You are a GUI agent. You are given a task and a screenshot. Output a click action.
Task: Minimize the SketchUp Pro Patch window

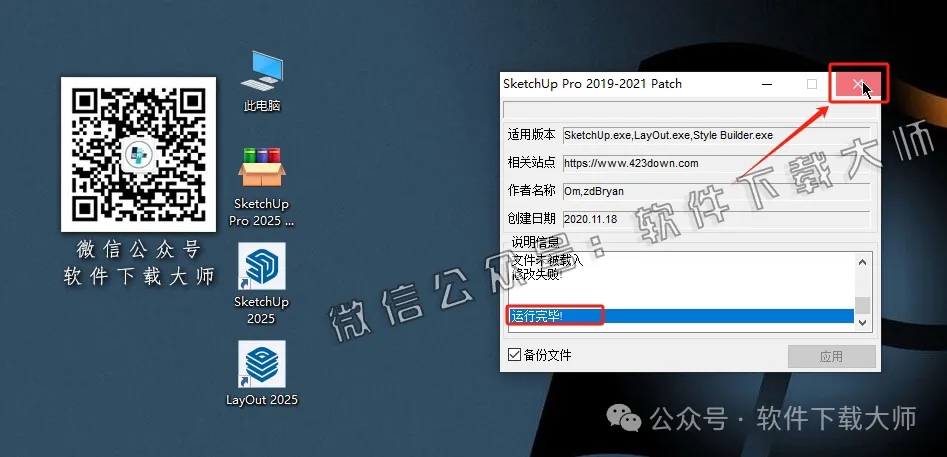point(768,84)
